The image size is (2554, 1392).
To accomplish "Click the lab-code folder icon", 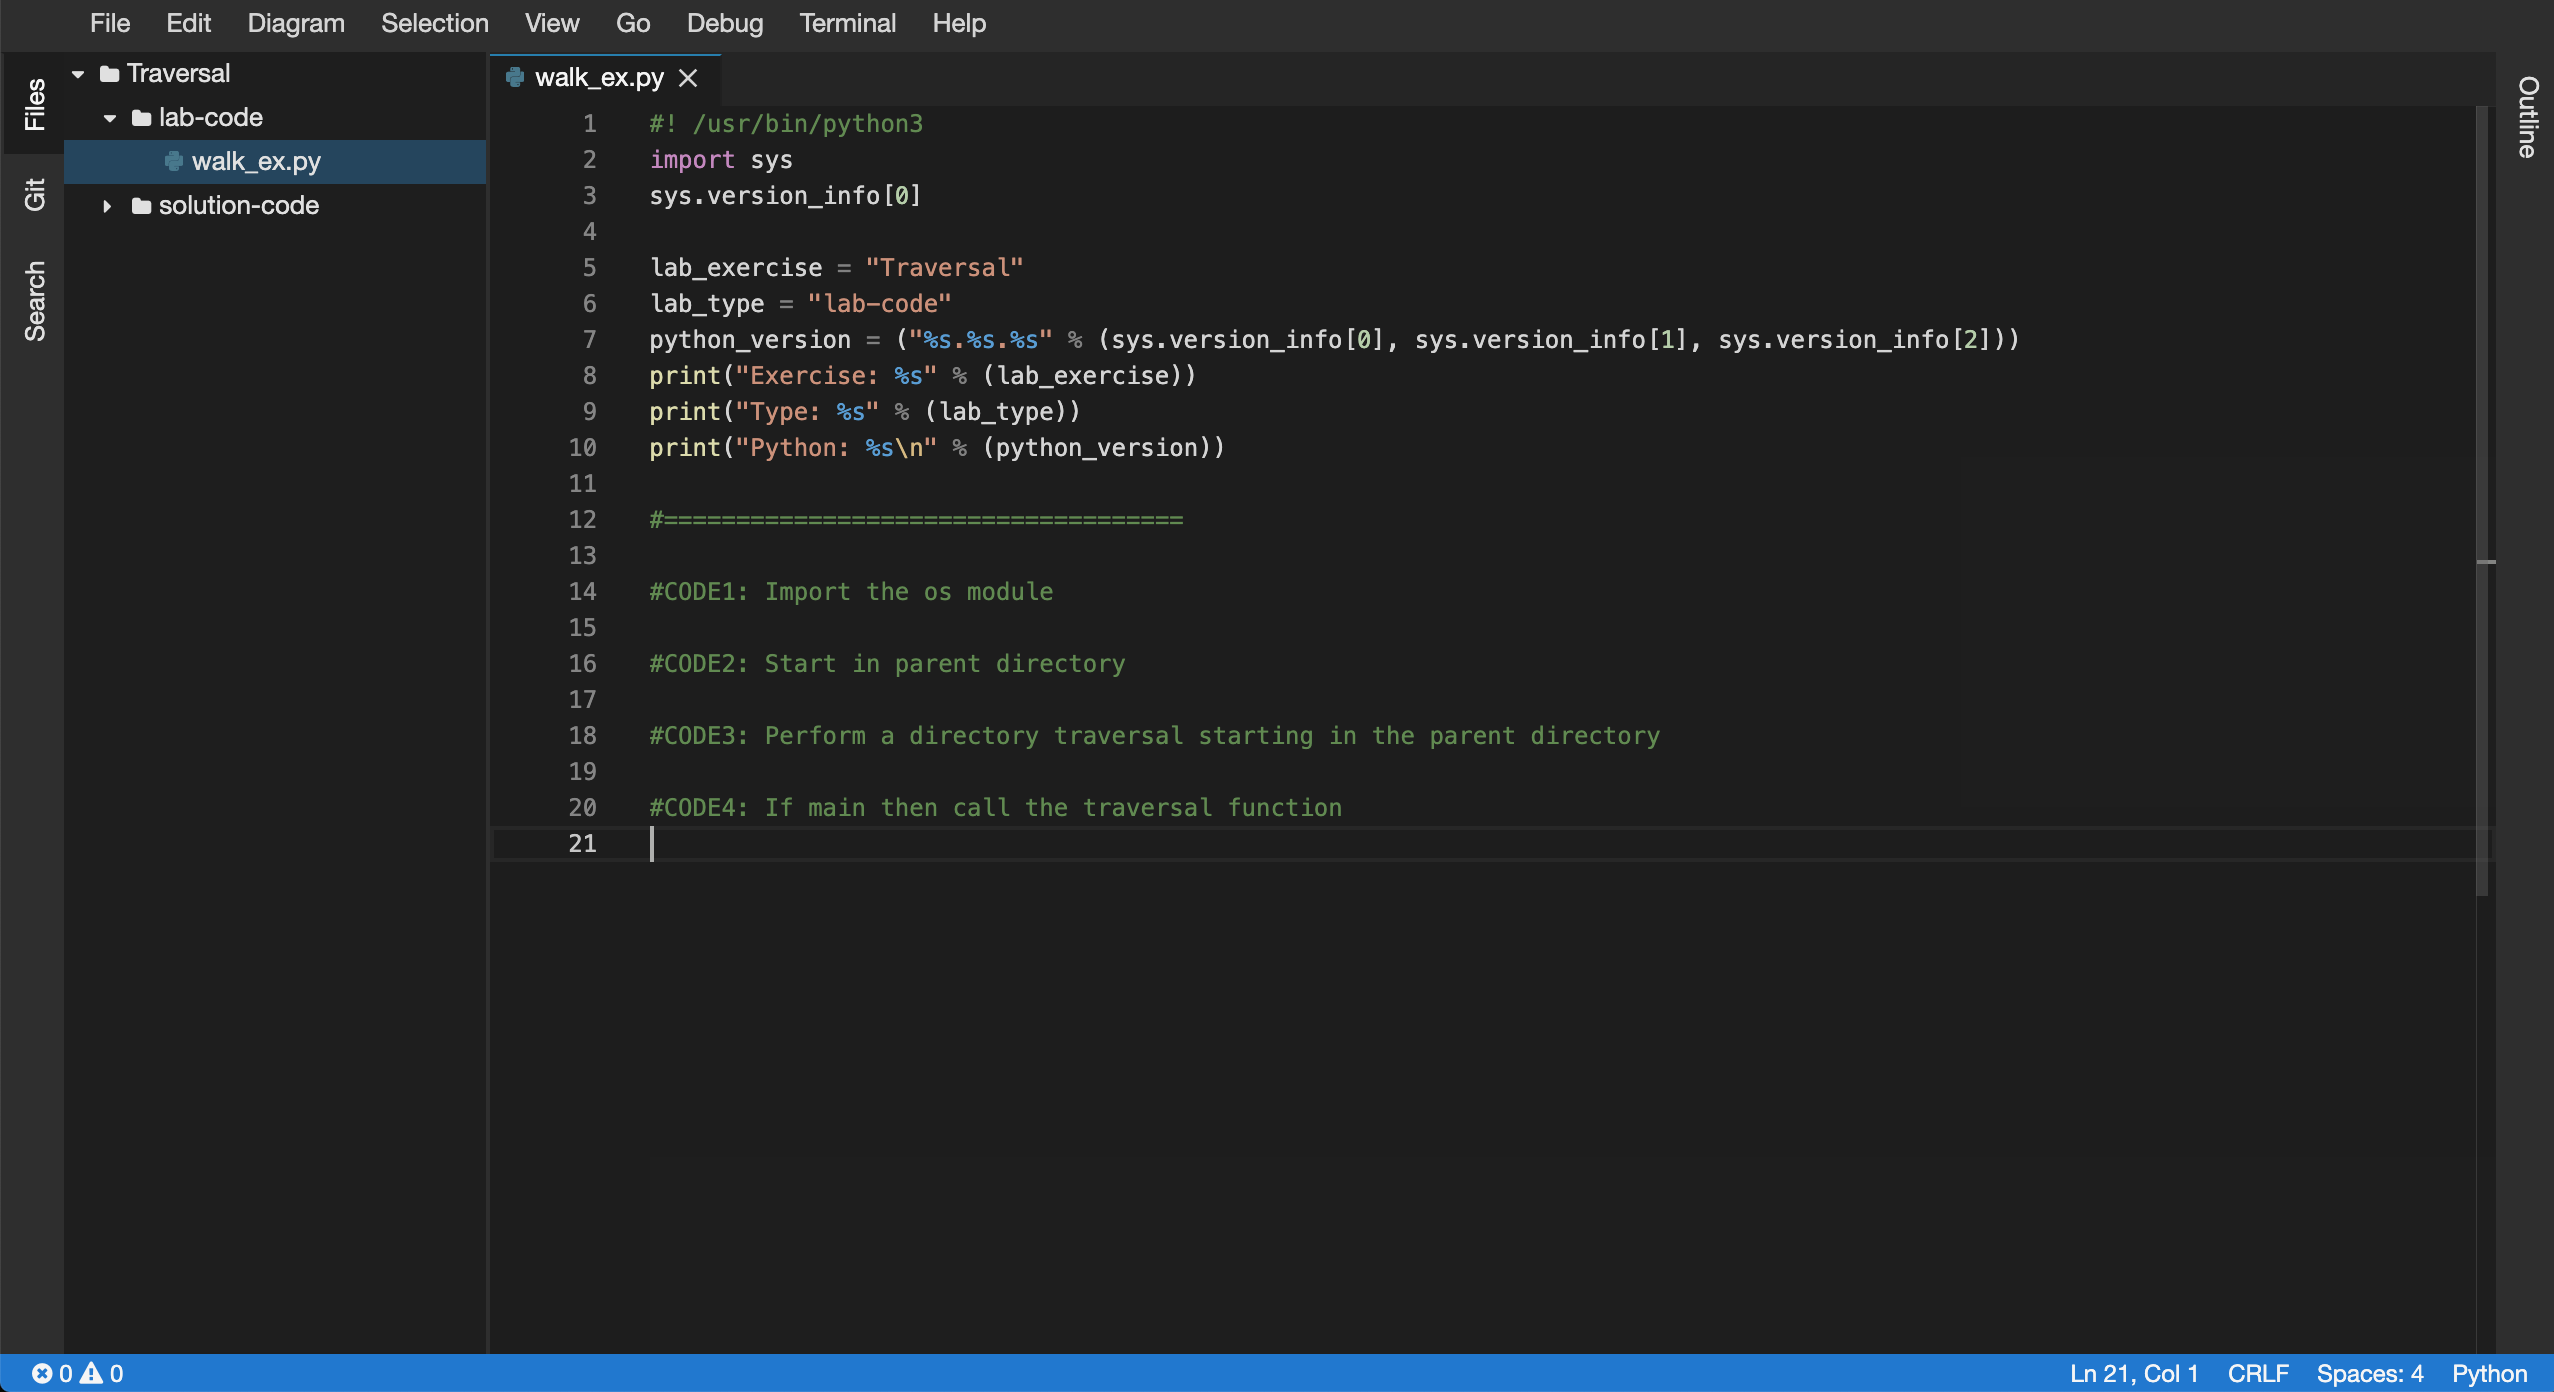I will [142, 118].
